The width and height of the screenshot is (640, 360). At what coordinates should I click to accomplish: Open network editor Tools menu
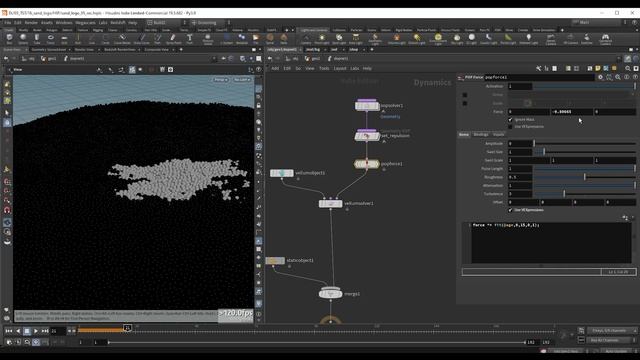tap(324, 68)
